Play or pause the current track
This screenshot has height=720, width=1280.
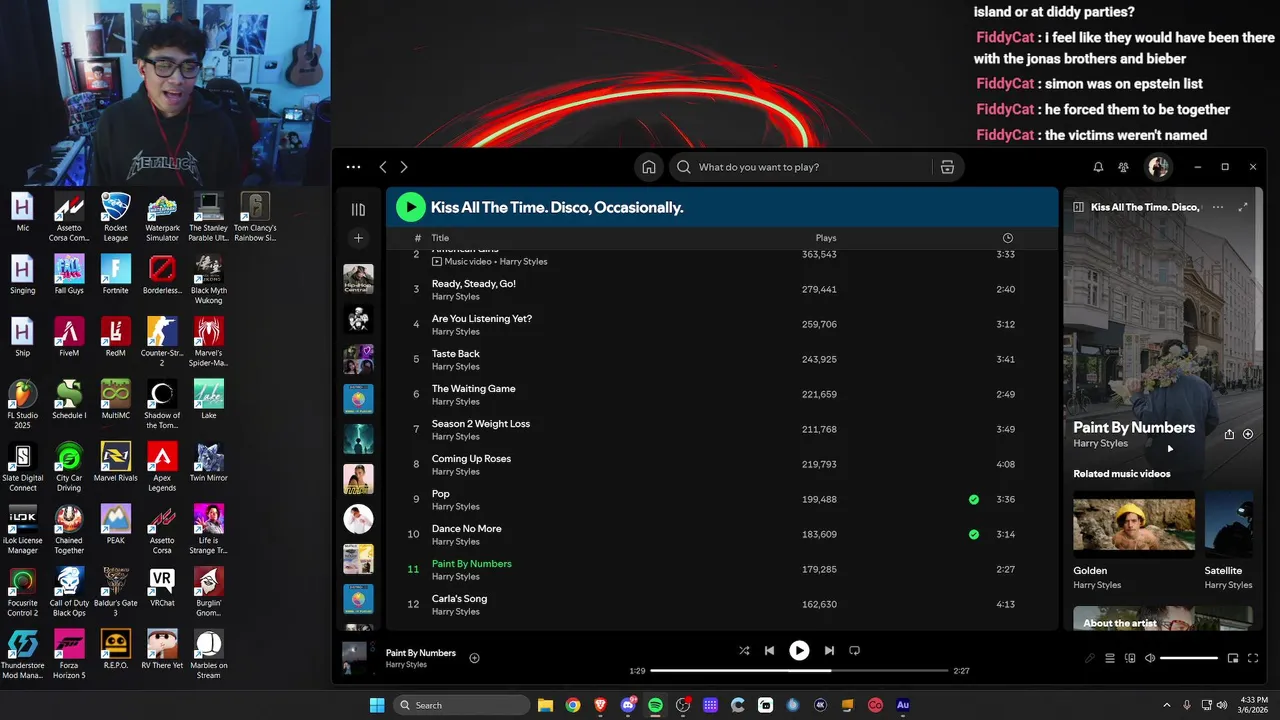point(799,650)
